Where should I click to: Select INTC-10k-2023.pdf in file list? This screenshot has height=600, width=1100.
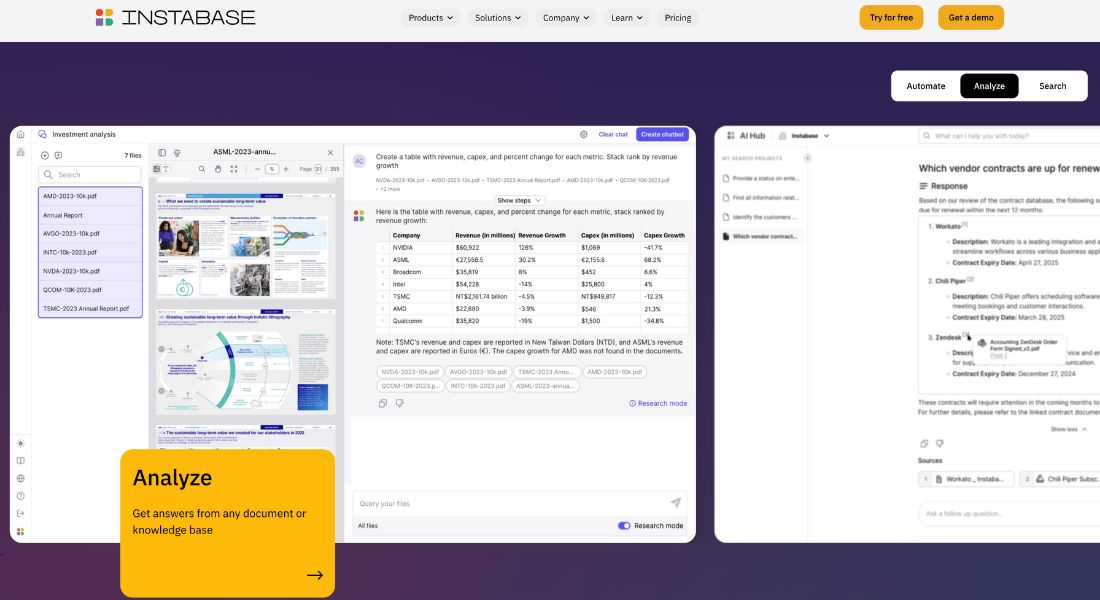[90, 252]
